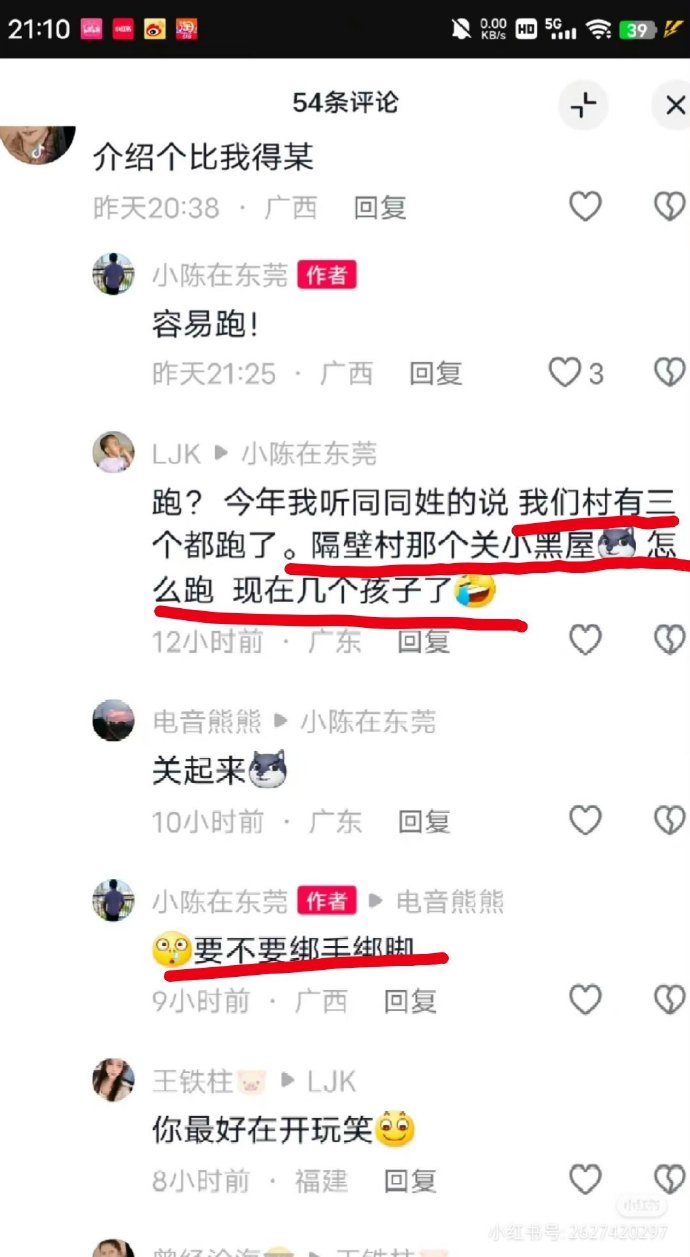
Task: Reply to the 介绍个比我得某 comment
Action: (380, 208)
